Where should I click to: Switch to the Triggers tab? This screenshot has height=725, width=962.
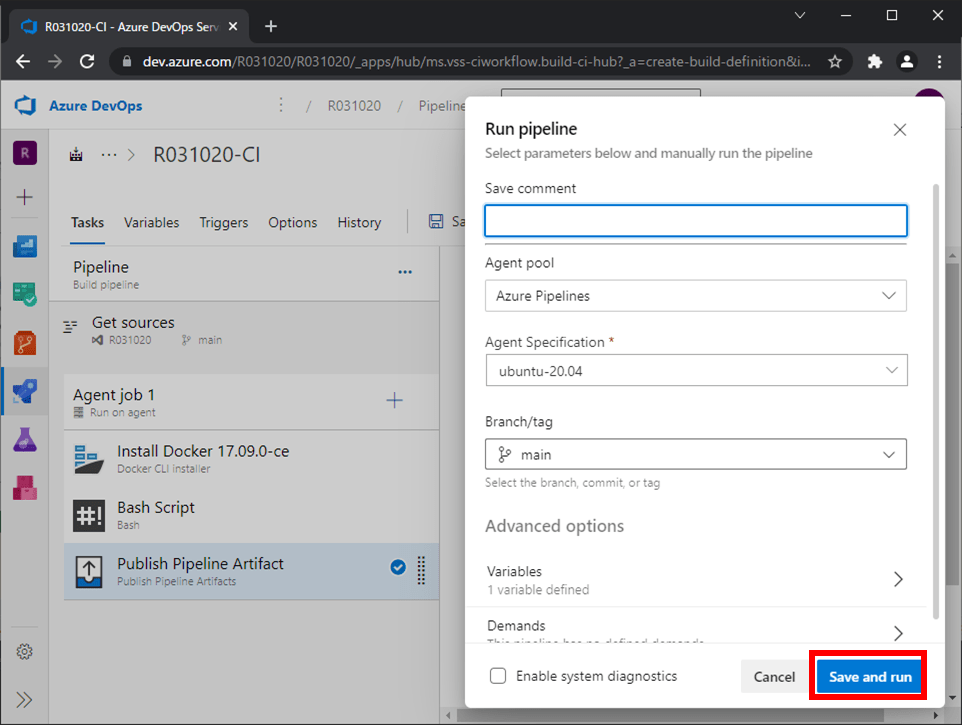point(223,223)
